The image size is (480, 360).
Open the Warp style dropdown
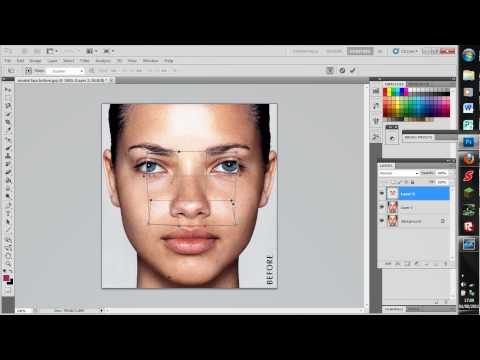click(x=65, y=71)
